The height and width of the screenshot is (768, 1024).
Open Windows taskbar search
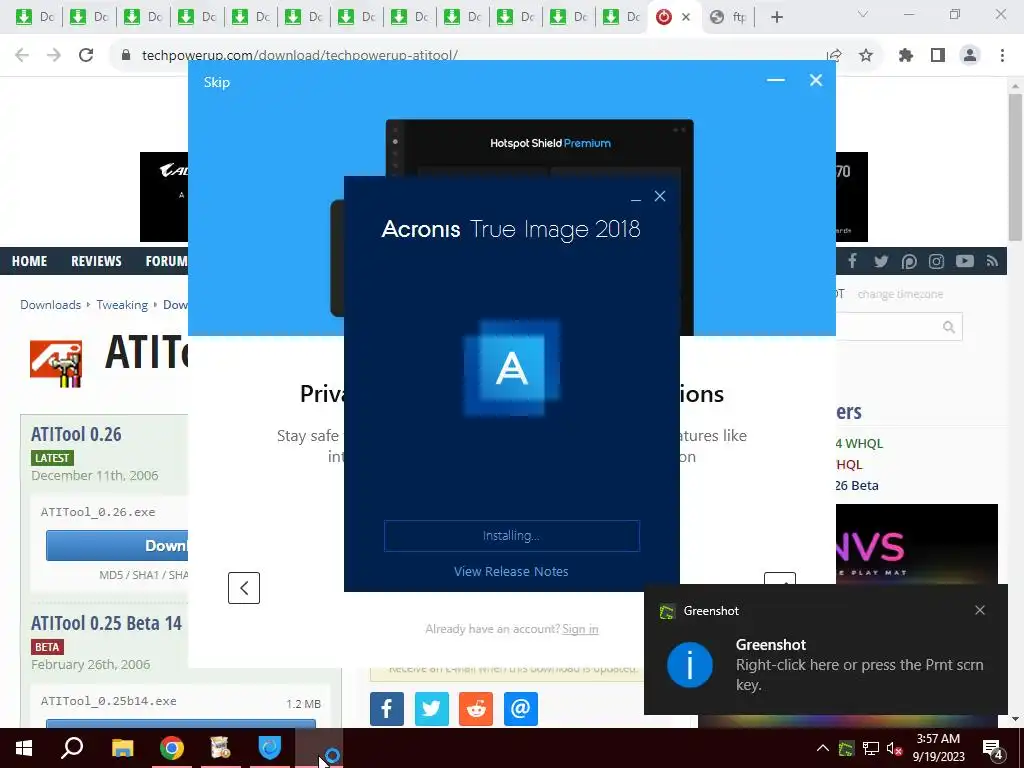(72, 748)
